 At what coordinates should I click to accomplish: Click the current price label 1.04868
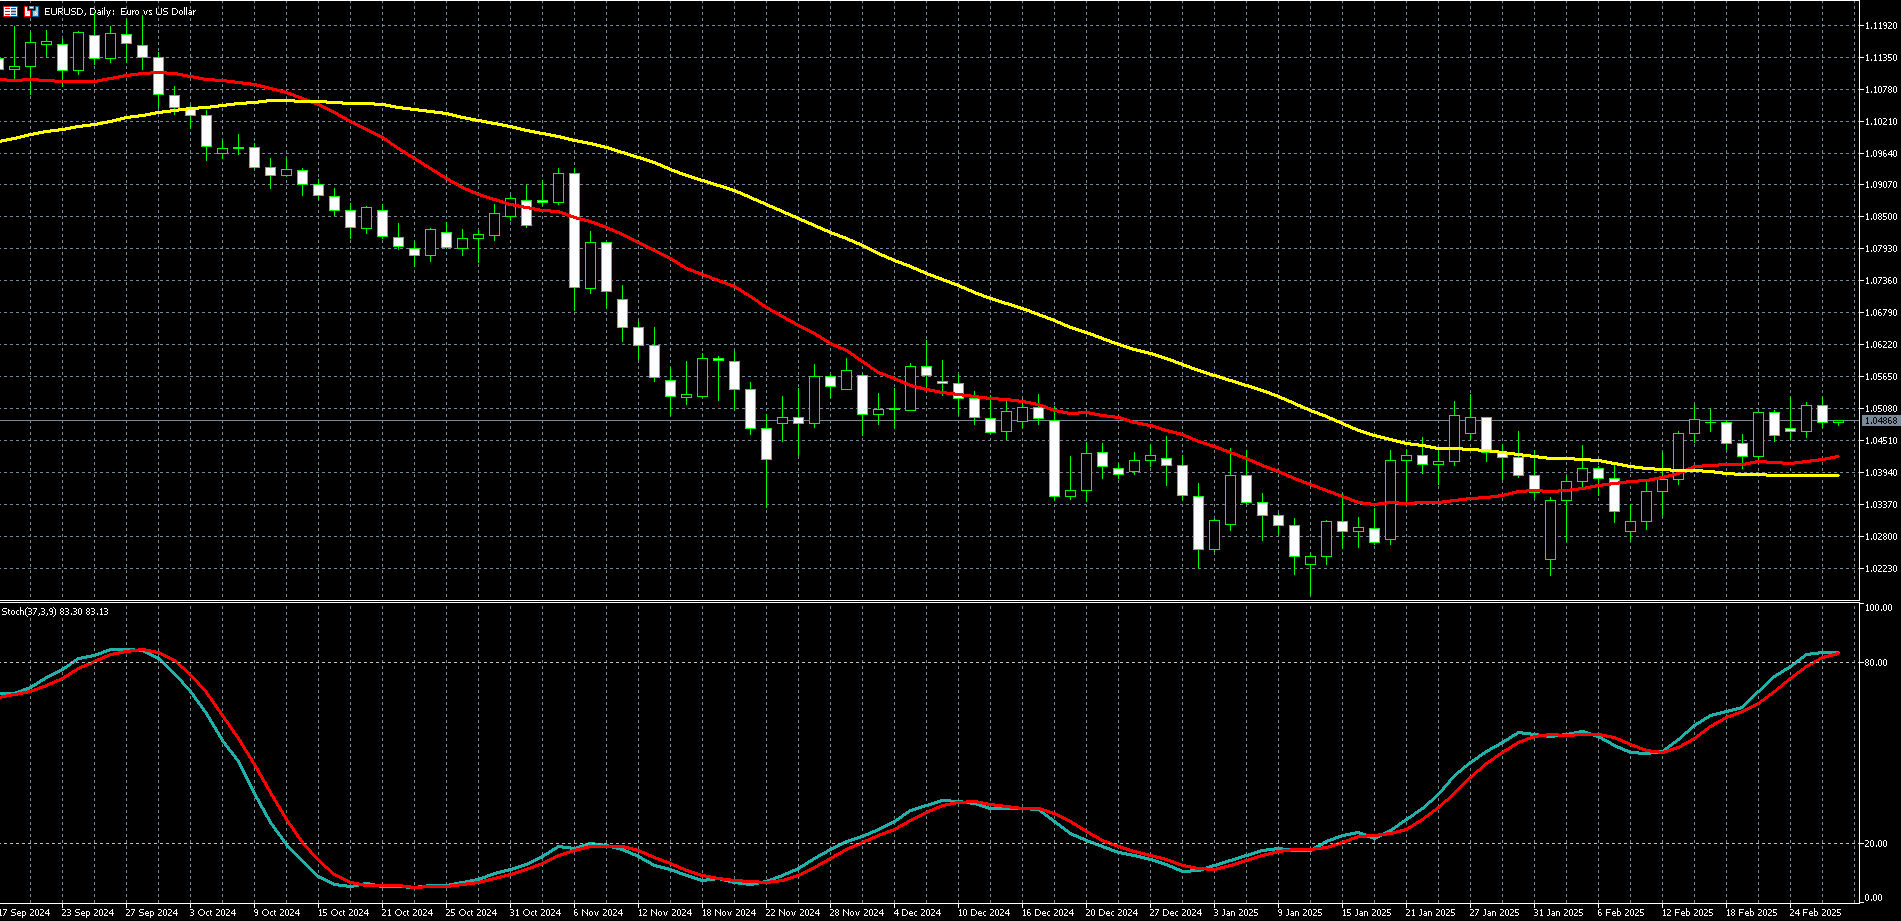click(x=1880, y=421)
